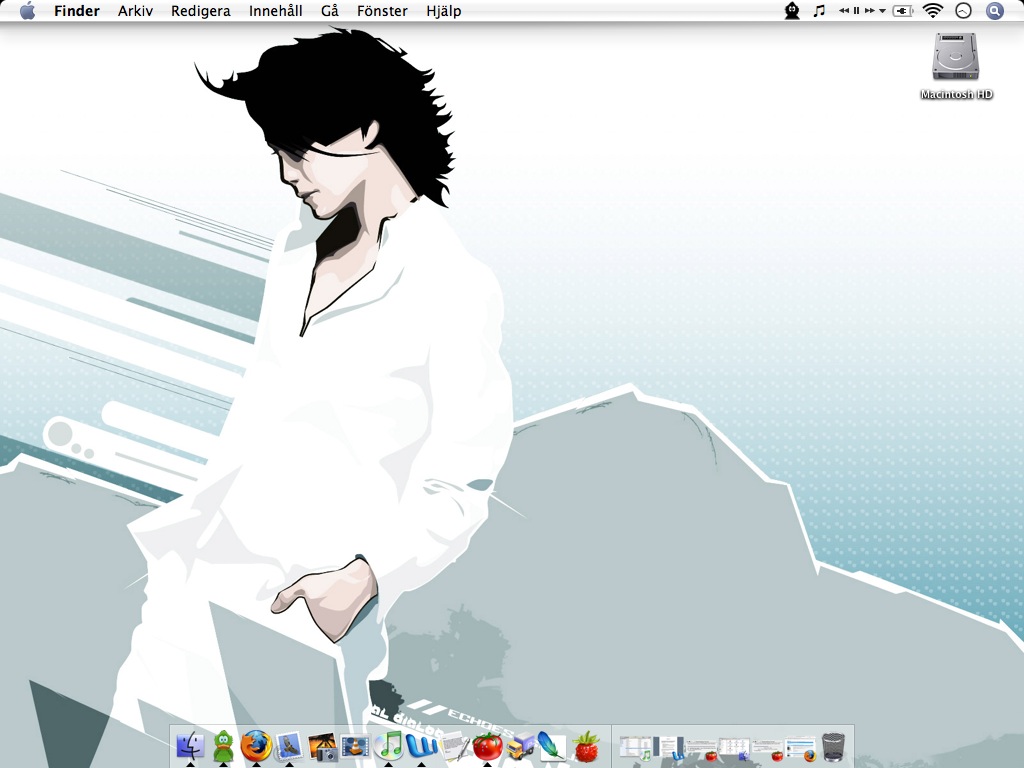
Task: Launch VLC cone icon in Dock
Action: [x=355, y=746]
